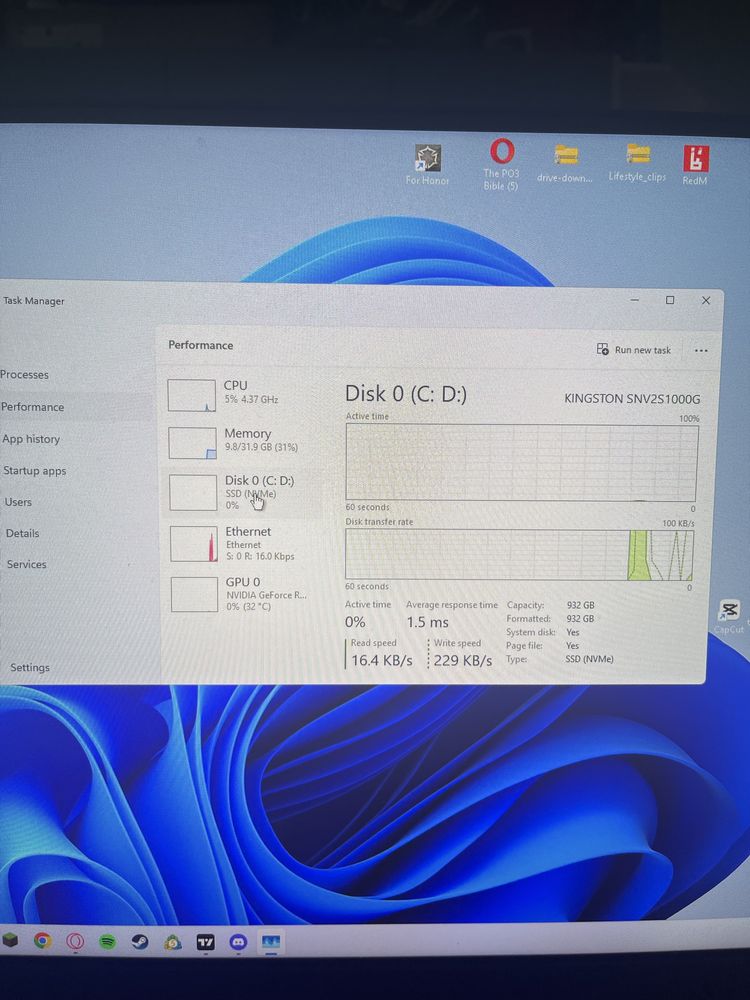
Task: Switch to Opera GX in the taskbar
Action: pos(75,941)
